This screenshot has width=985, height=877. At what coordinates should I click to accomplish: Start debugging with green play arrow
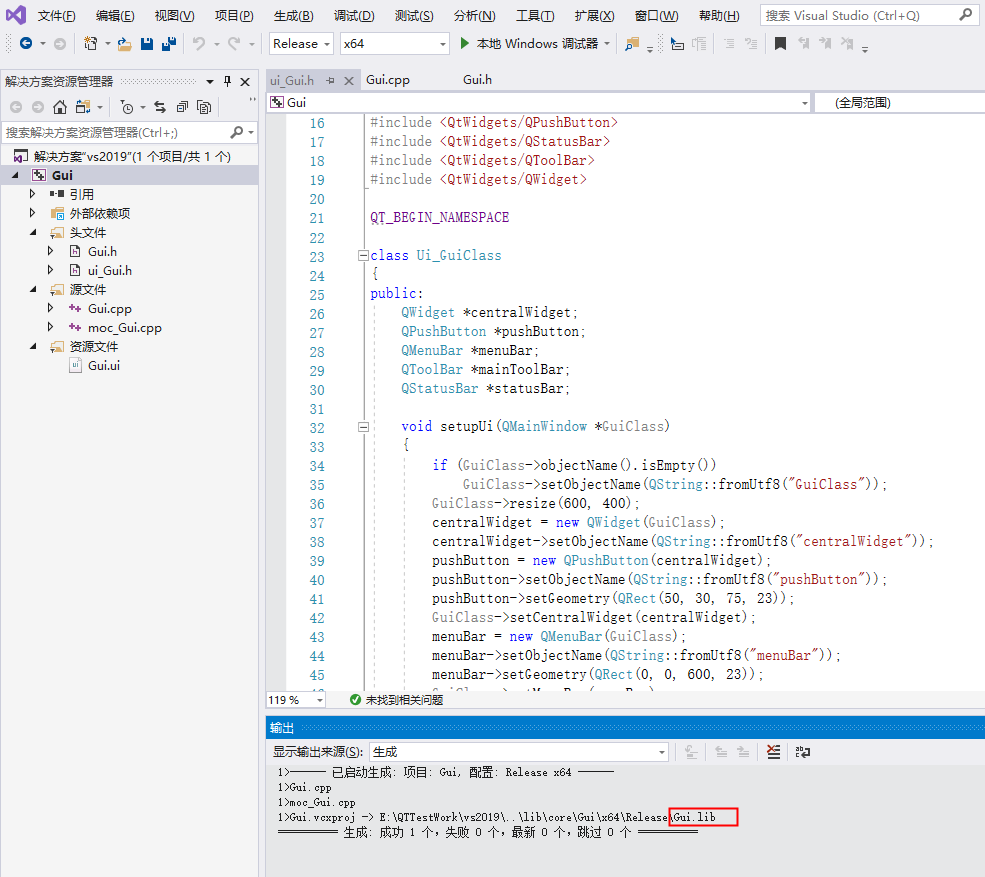coord(465,43)
